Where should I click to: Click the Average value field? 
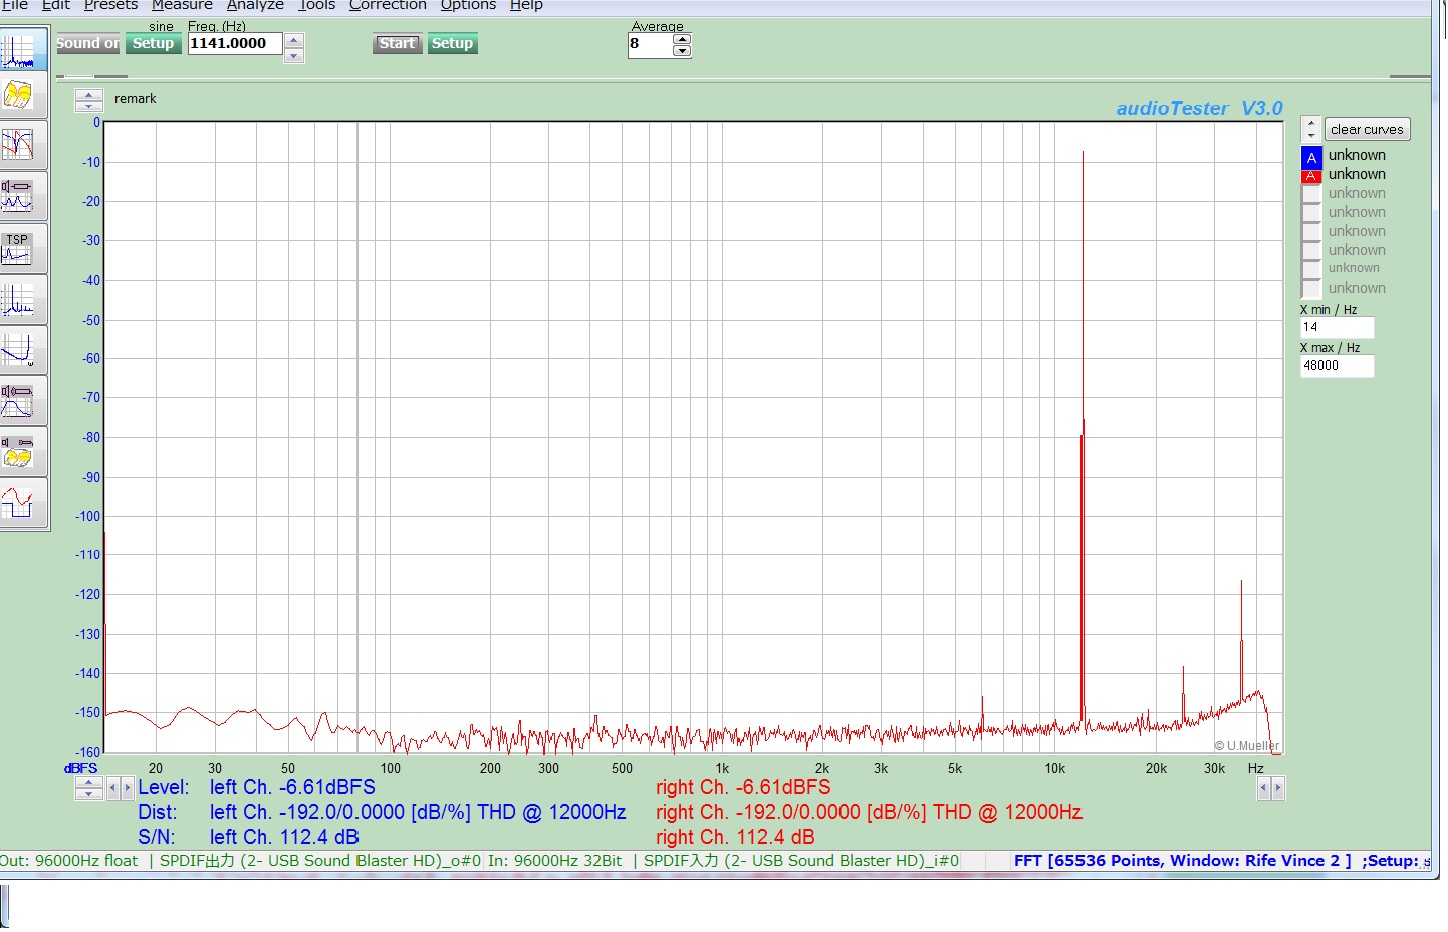tap(651, 46)
